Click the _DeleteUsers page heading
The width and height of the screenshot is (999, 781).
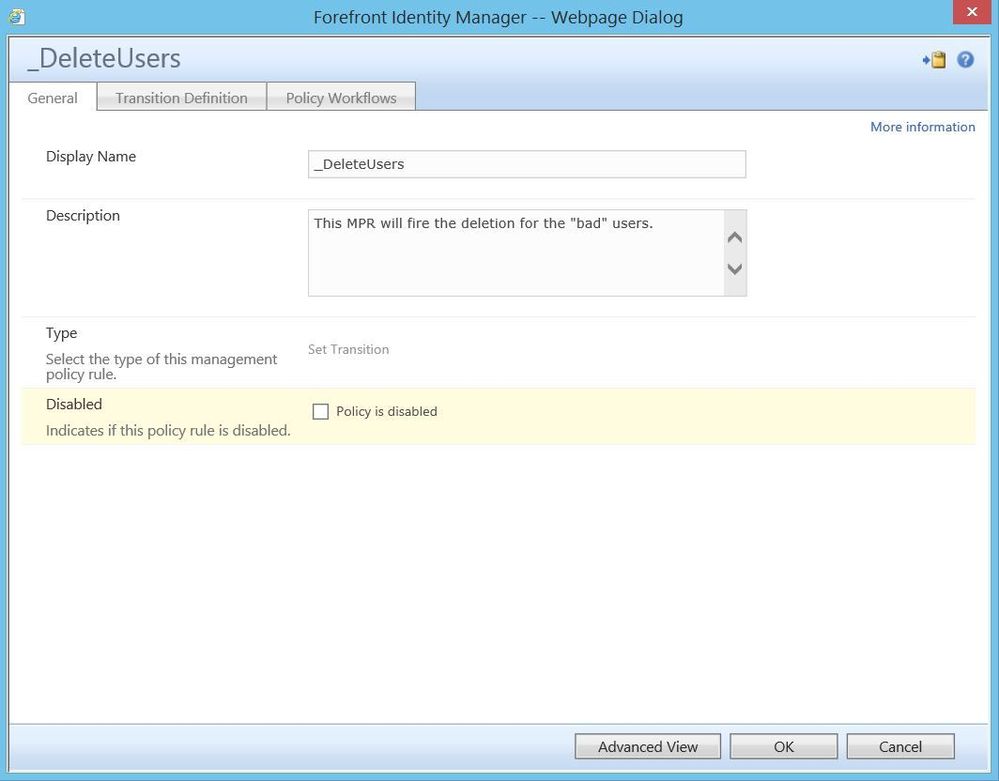click(104, 59)
